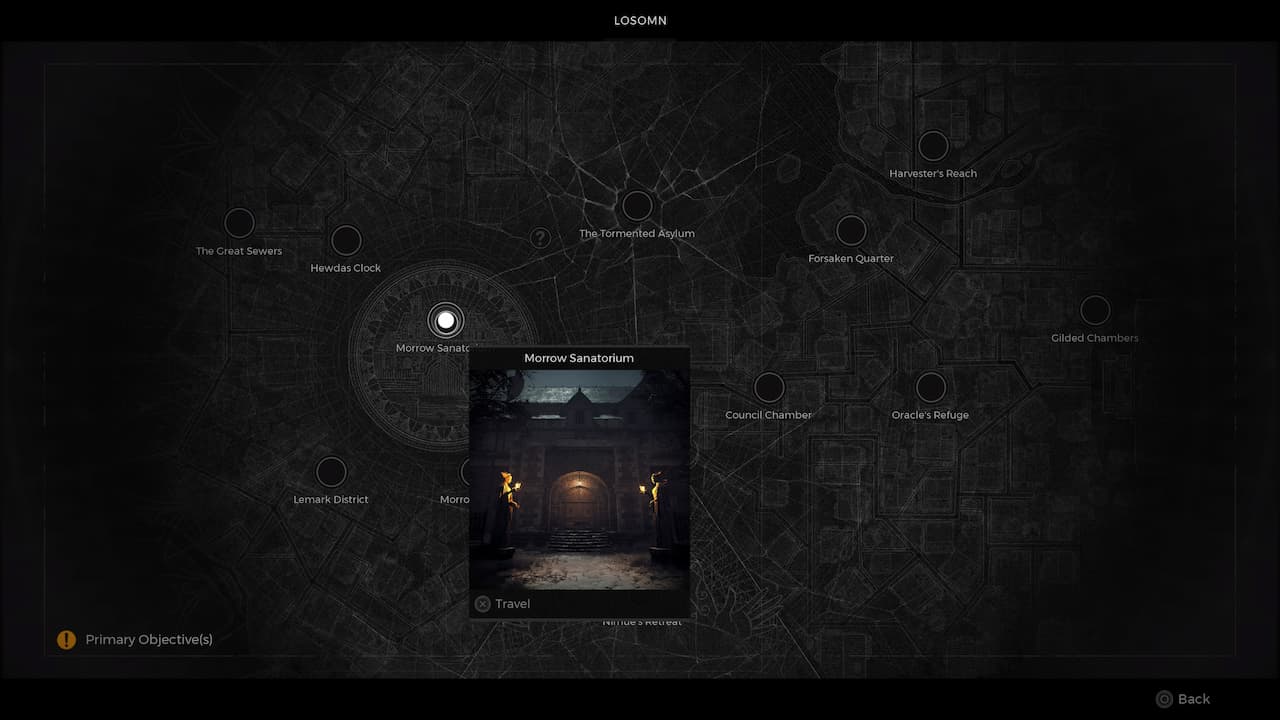The image size is (1280, 720).
Task: Click the circle controller icon beside Back
Action: coord(1164,699)
